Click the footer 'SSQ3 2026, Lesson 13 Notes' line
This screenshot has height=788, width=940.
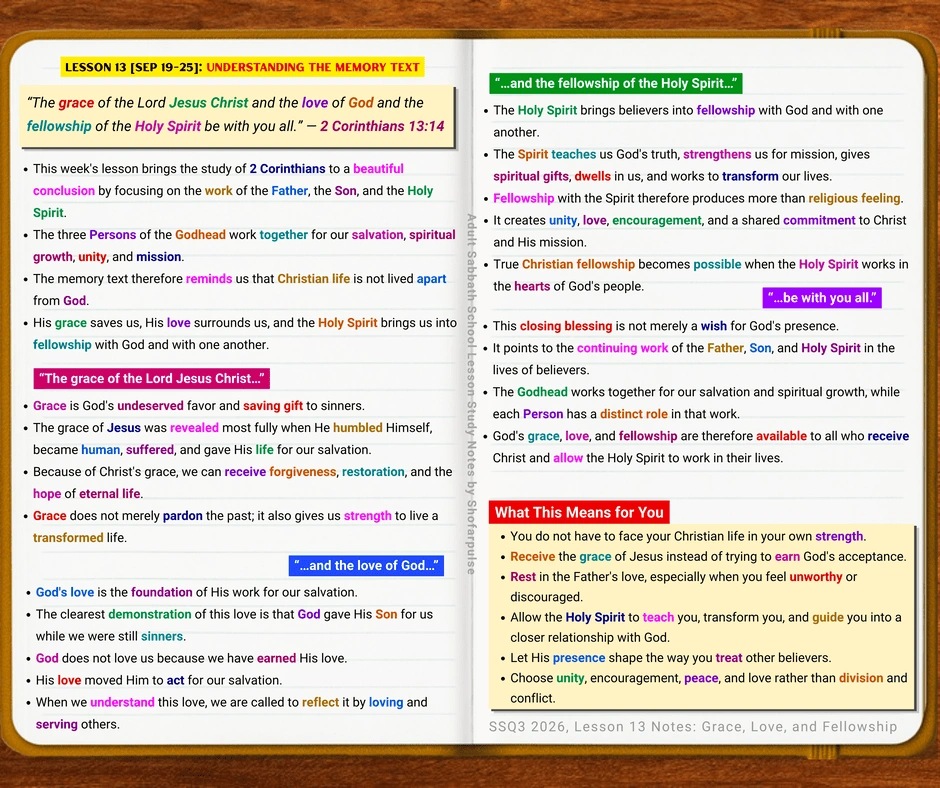pyautogui.click(x=693, y=727)
